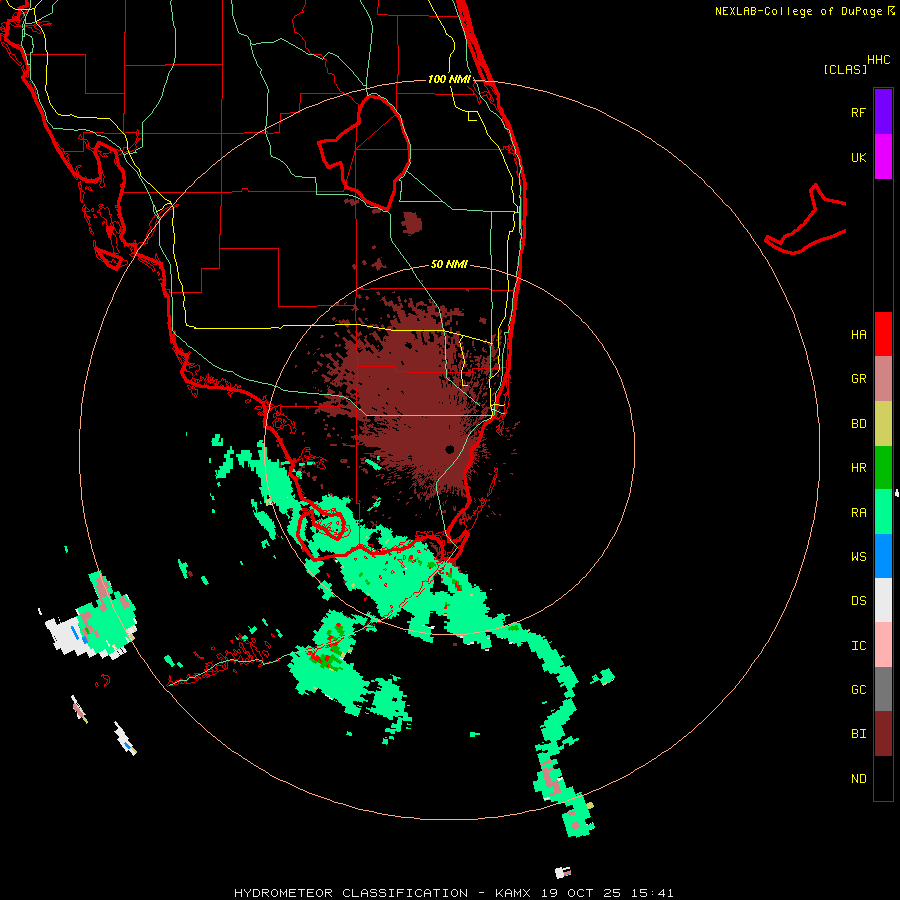This screenshot has width=900, height=900.
Task: Click the "19 OCT 25" date stamp
Action: pyautogui.click(x=581, y=893)
